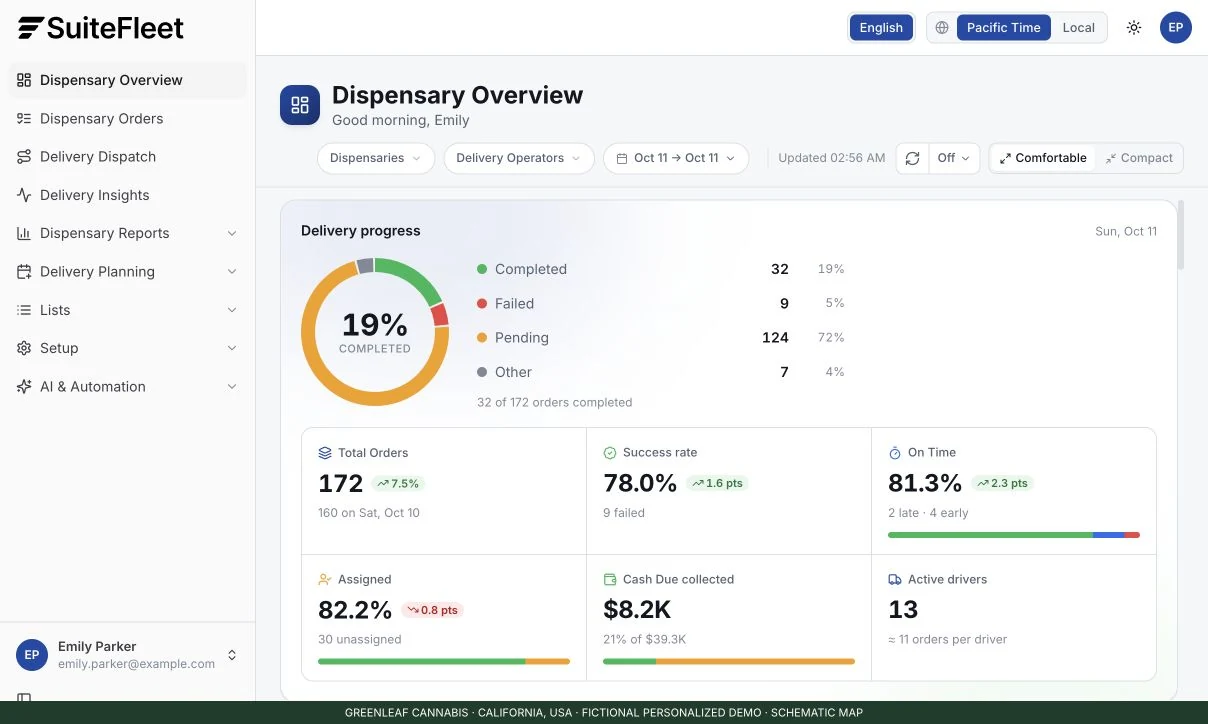Click the Success rate check icon
Screen dimensions: 1208x724
coord(610,453)
